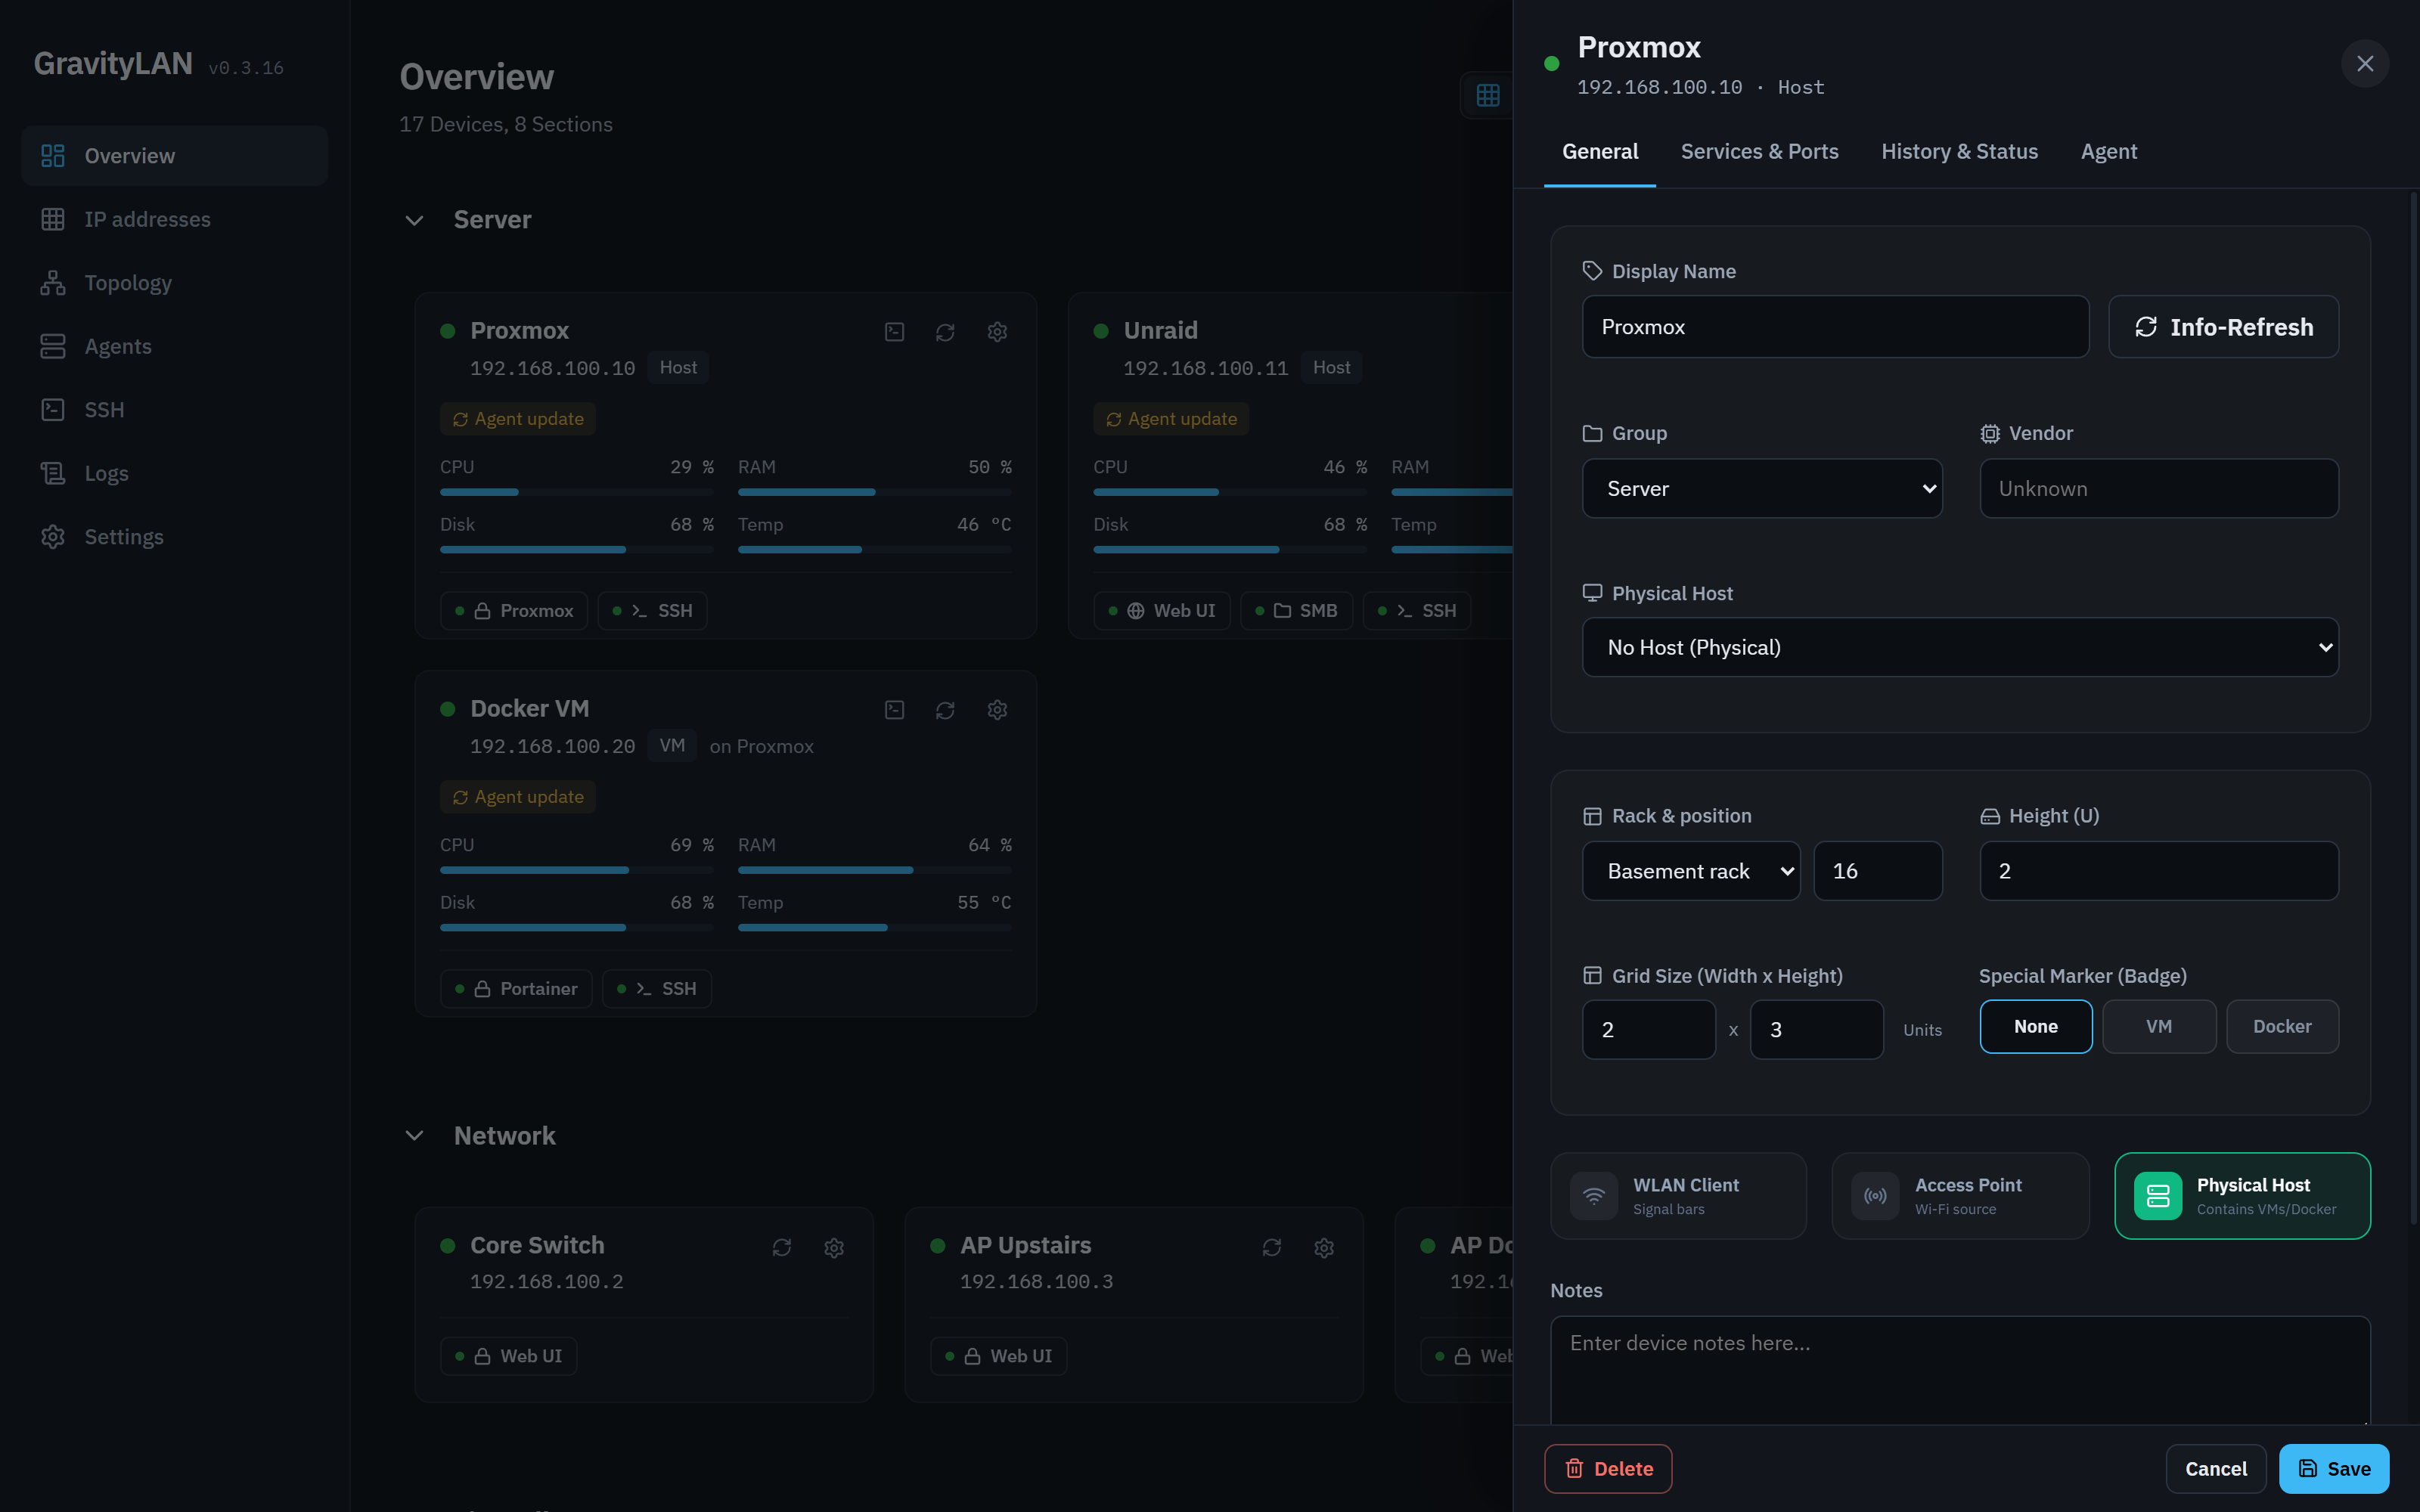
Task: Click the Save button
Action: click(x=2334, y=1469)
